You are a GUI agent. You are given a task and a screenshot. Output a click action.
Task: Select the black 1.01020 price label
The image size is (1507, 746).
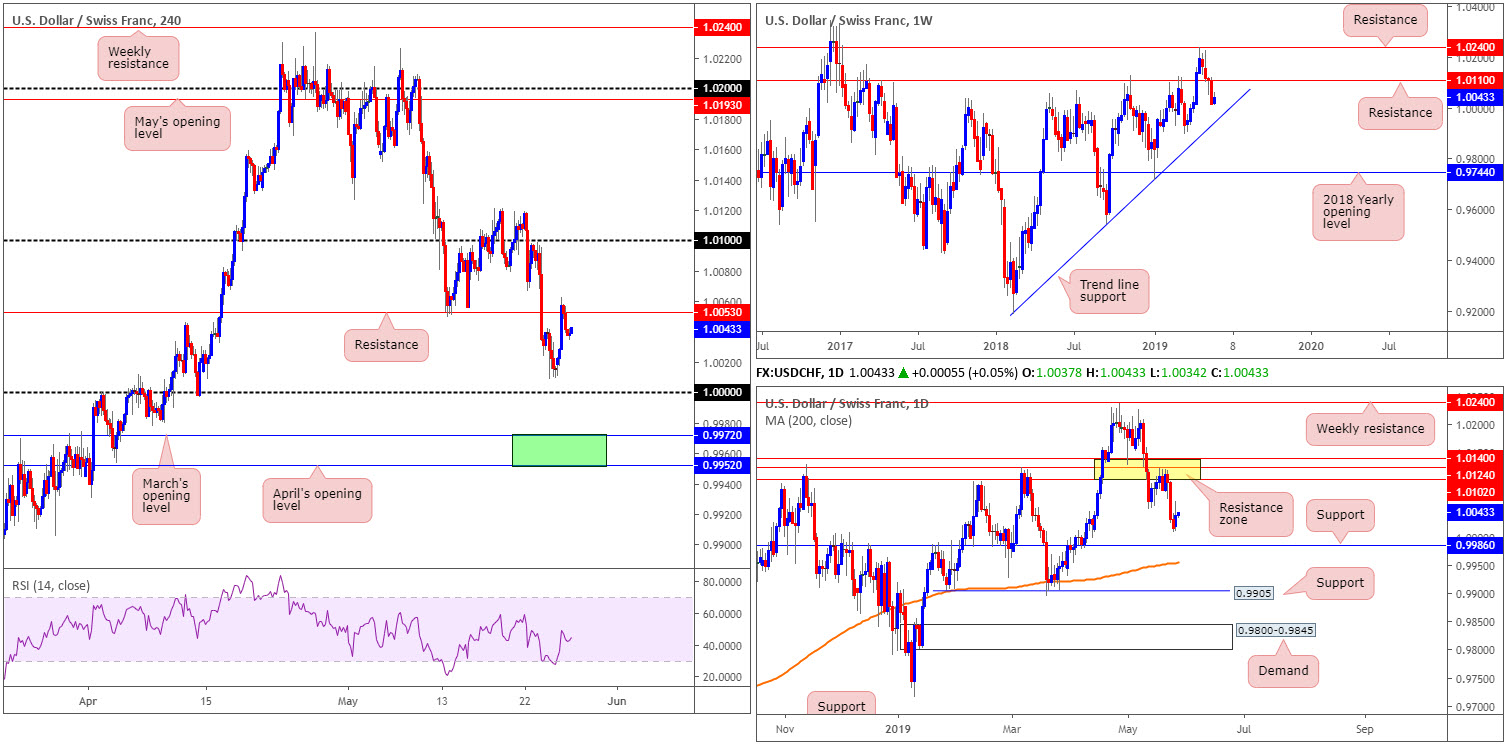[1475, 491]
